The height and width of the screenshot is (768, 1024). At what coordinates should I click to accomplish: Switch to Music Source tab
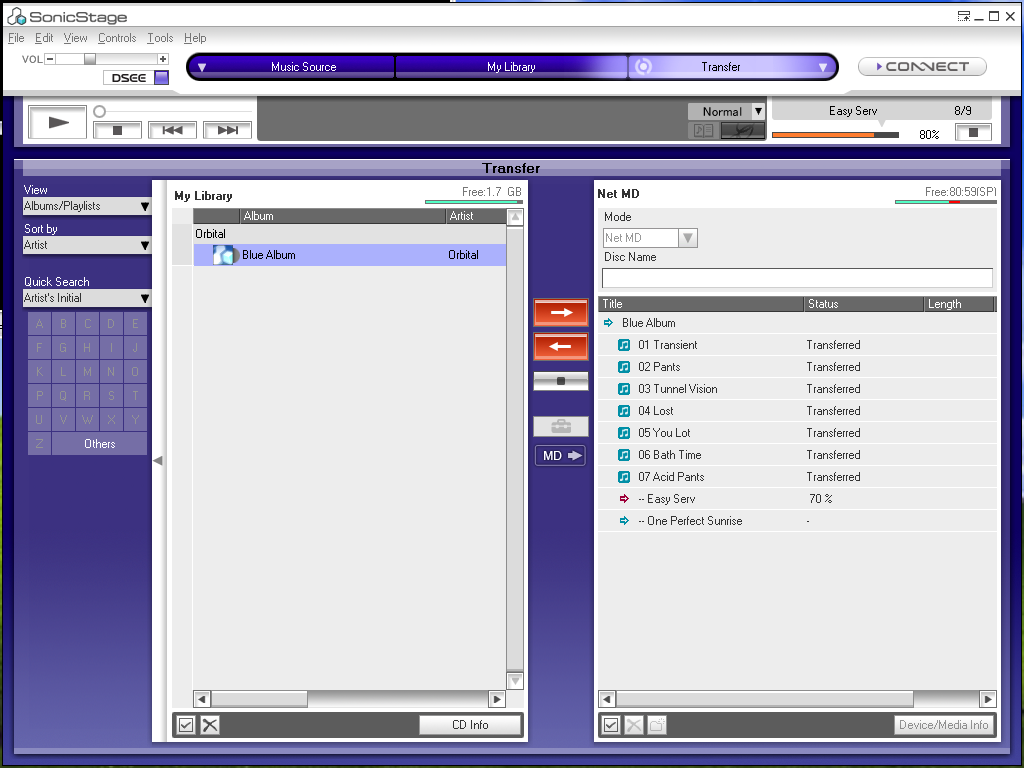[x=304, y=67]
